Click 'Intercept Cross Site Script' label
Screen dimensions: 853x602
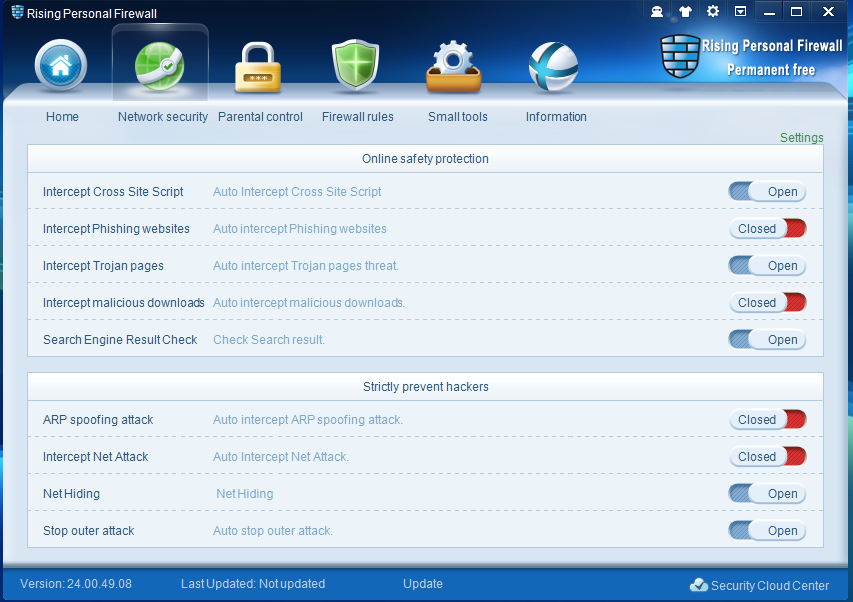[113, 191]
